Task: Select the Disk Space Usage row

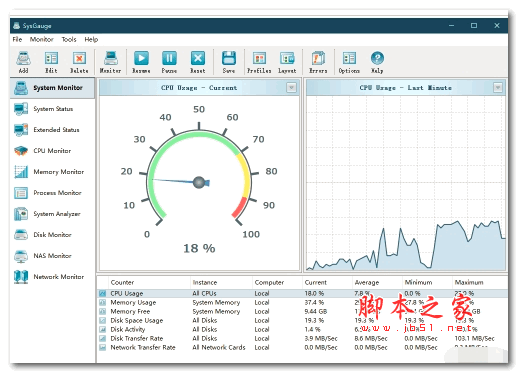Action: point(303,320)
